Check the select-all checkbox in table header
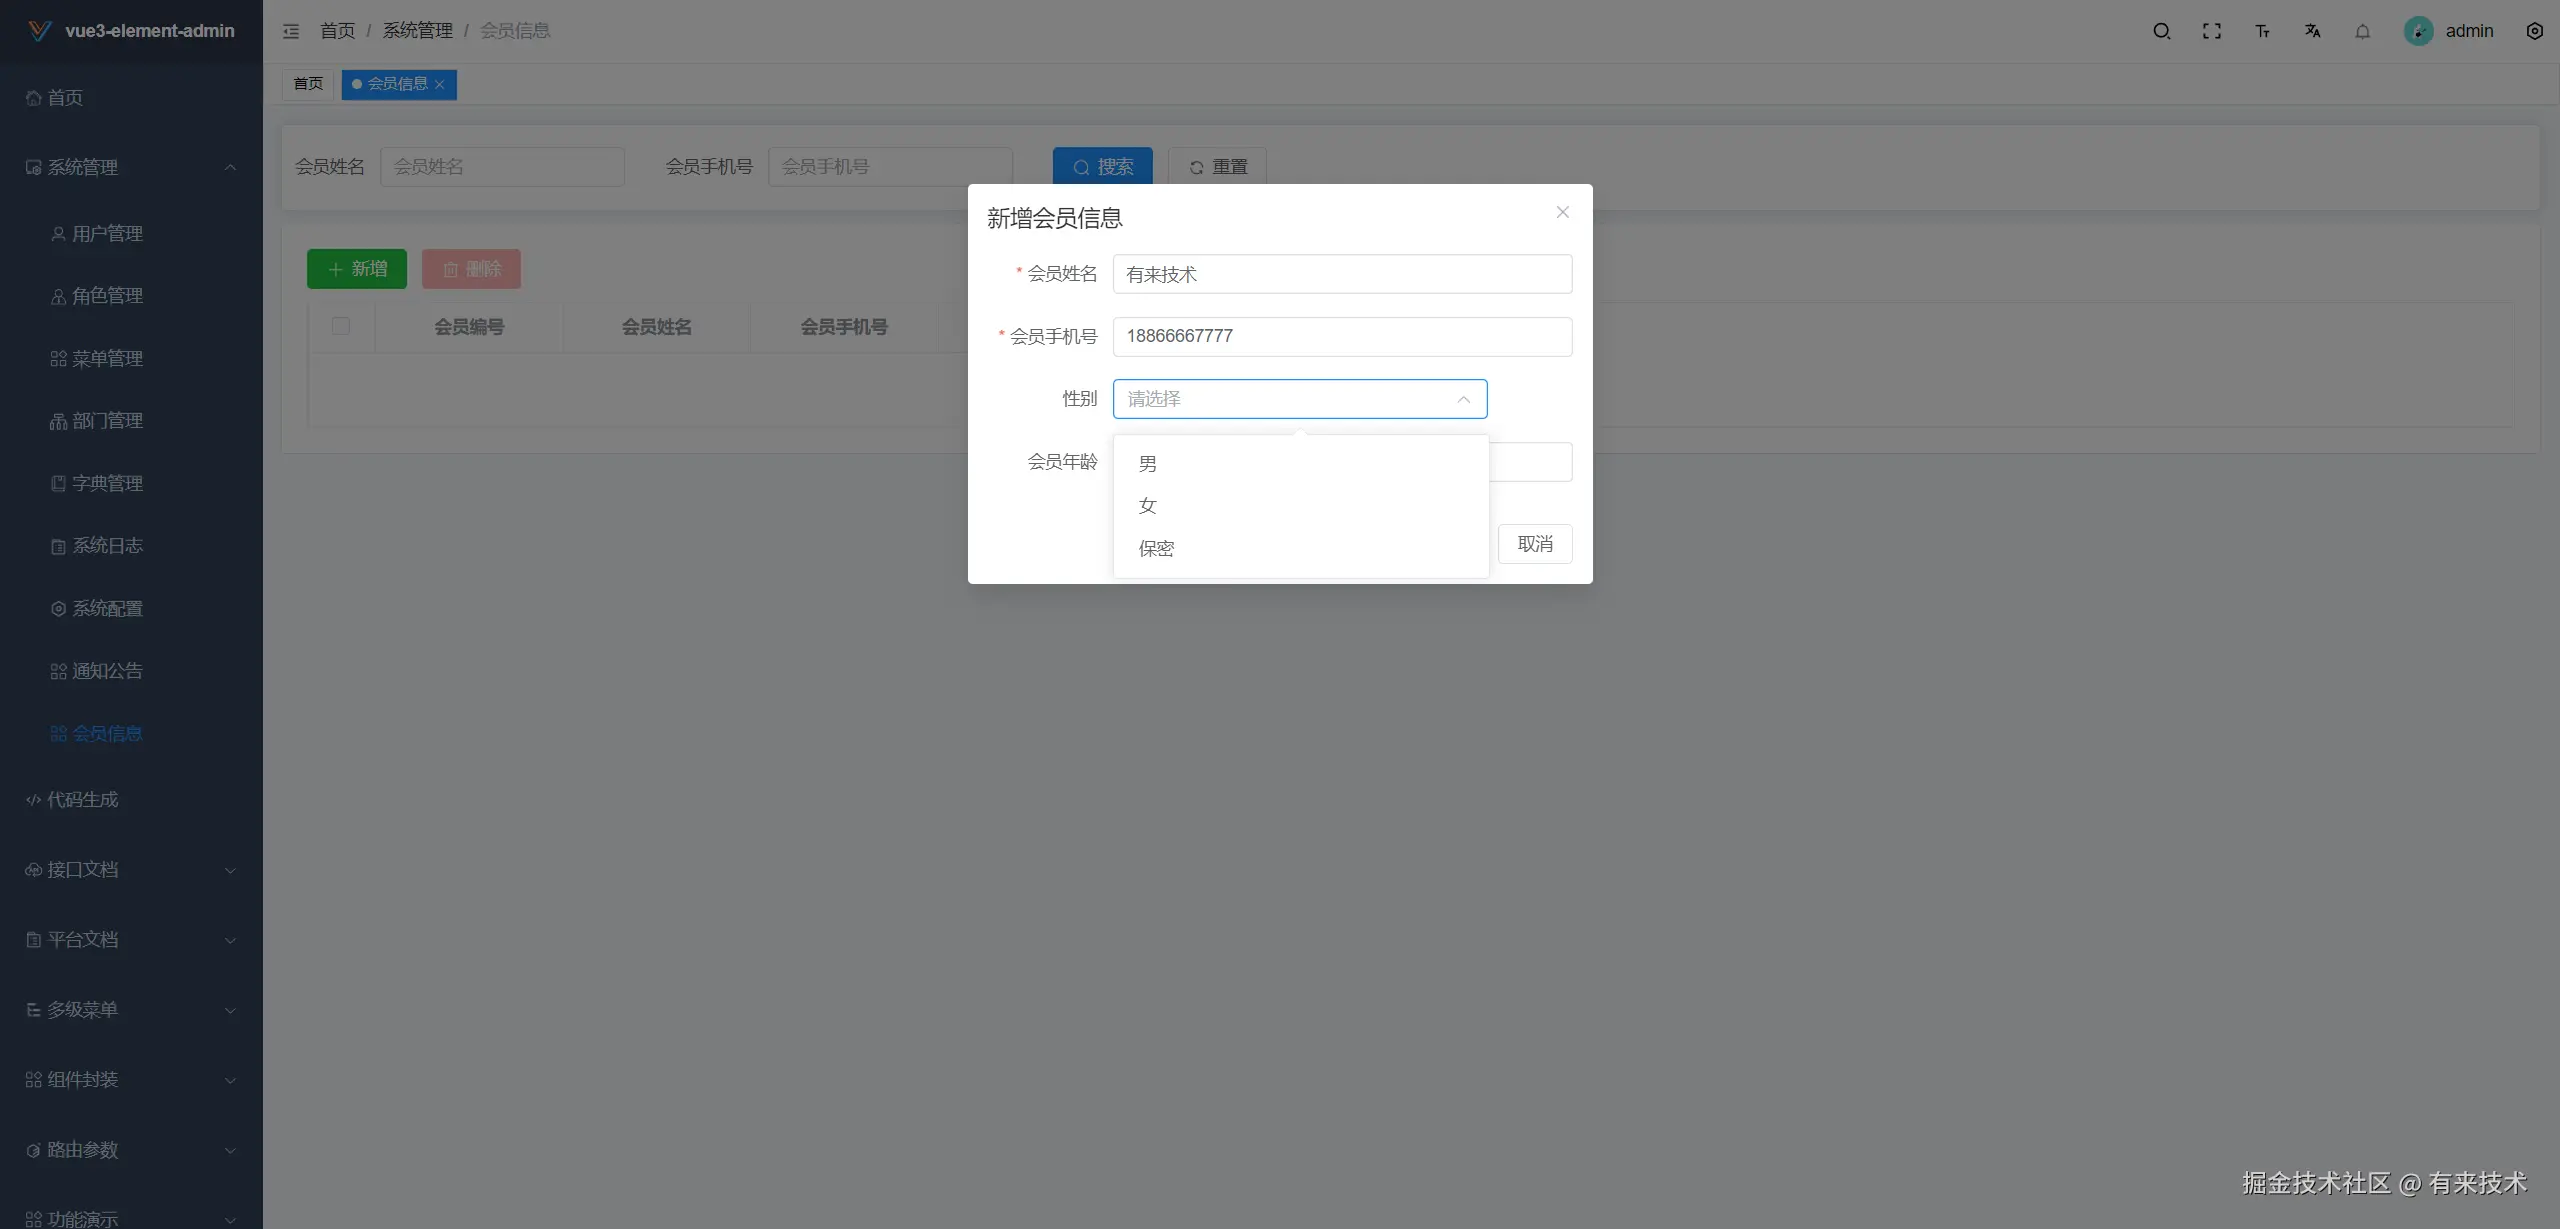This screenshot has height=1229, width=2560. point(341,326)
